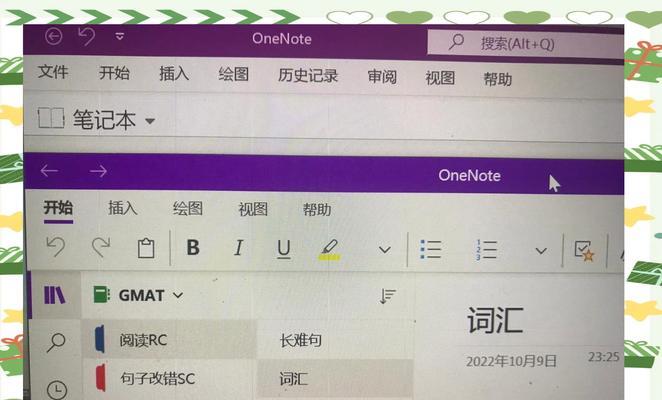Open recent notes clock icon
This screenshot has width=662, height=400.
coord(57,389)
